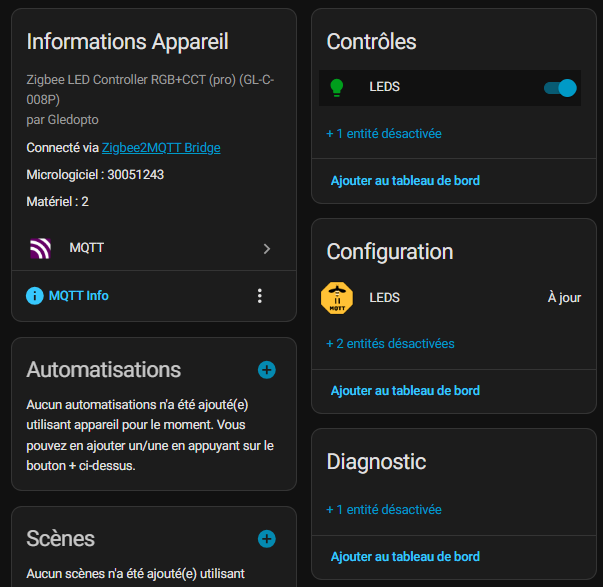This screenshot has width=603, height=587.
Task: Click the yellow Zigbee2MQTT LEDS update icon
Action: tap(337, 298)
